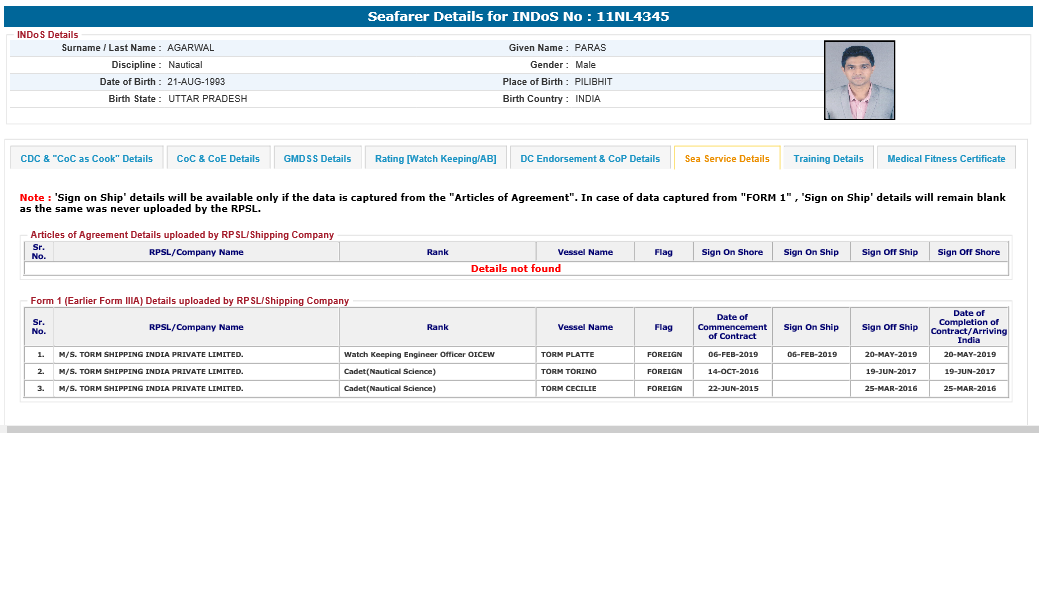
Task: Click the 'Details not found' message
Action: (515, 269)
